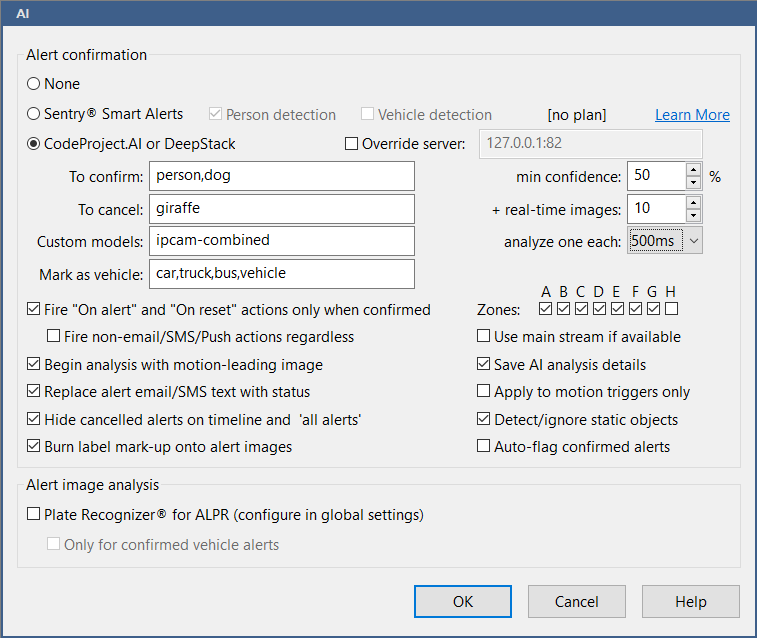Increase real-time images with up arrow
The height and width of the screenshot is (638, 757).
(x=693, y=203)
